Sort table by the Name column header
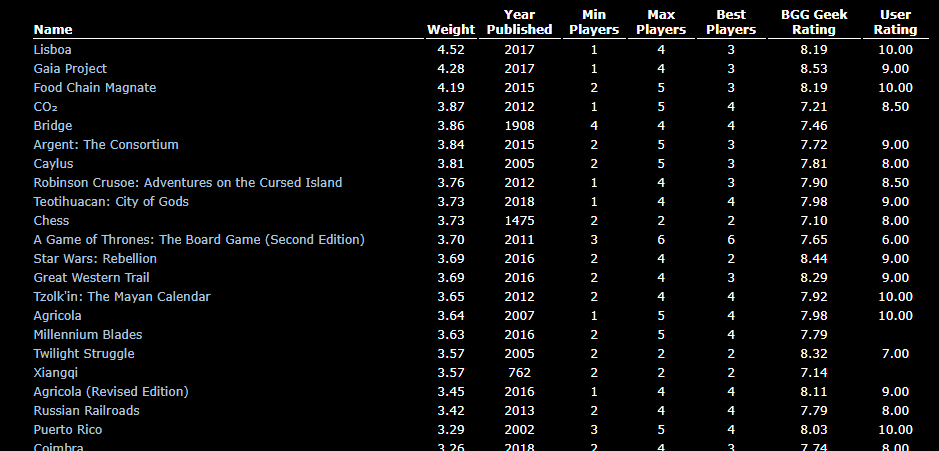 pos(53,29)
